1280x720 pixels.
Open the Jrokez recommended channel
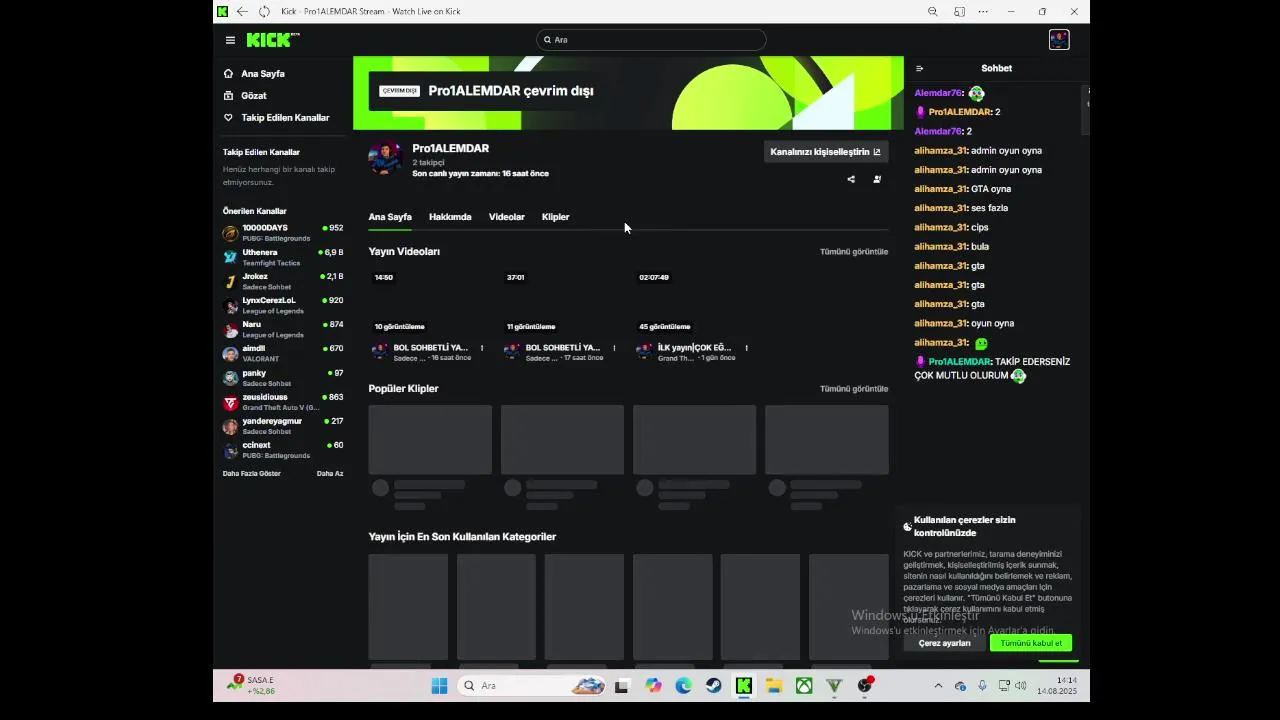[283, 281]
